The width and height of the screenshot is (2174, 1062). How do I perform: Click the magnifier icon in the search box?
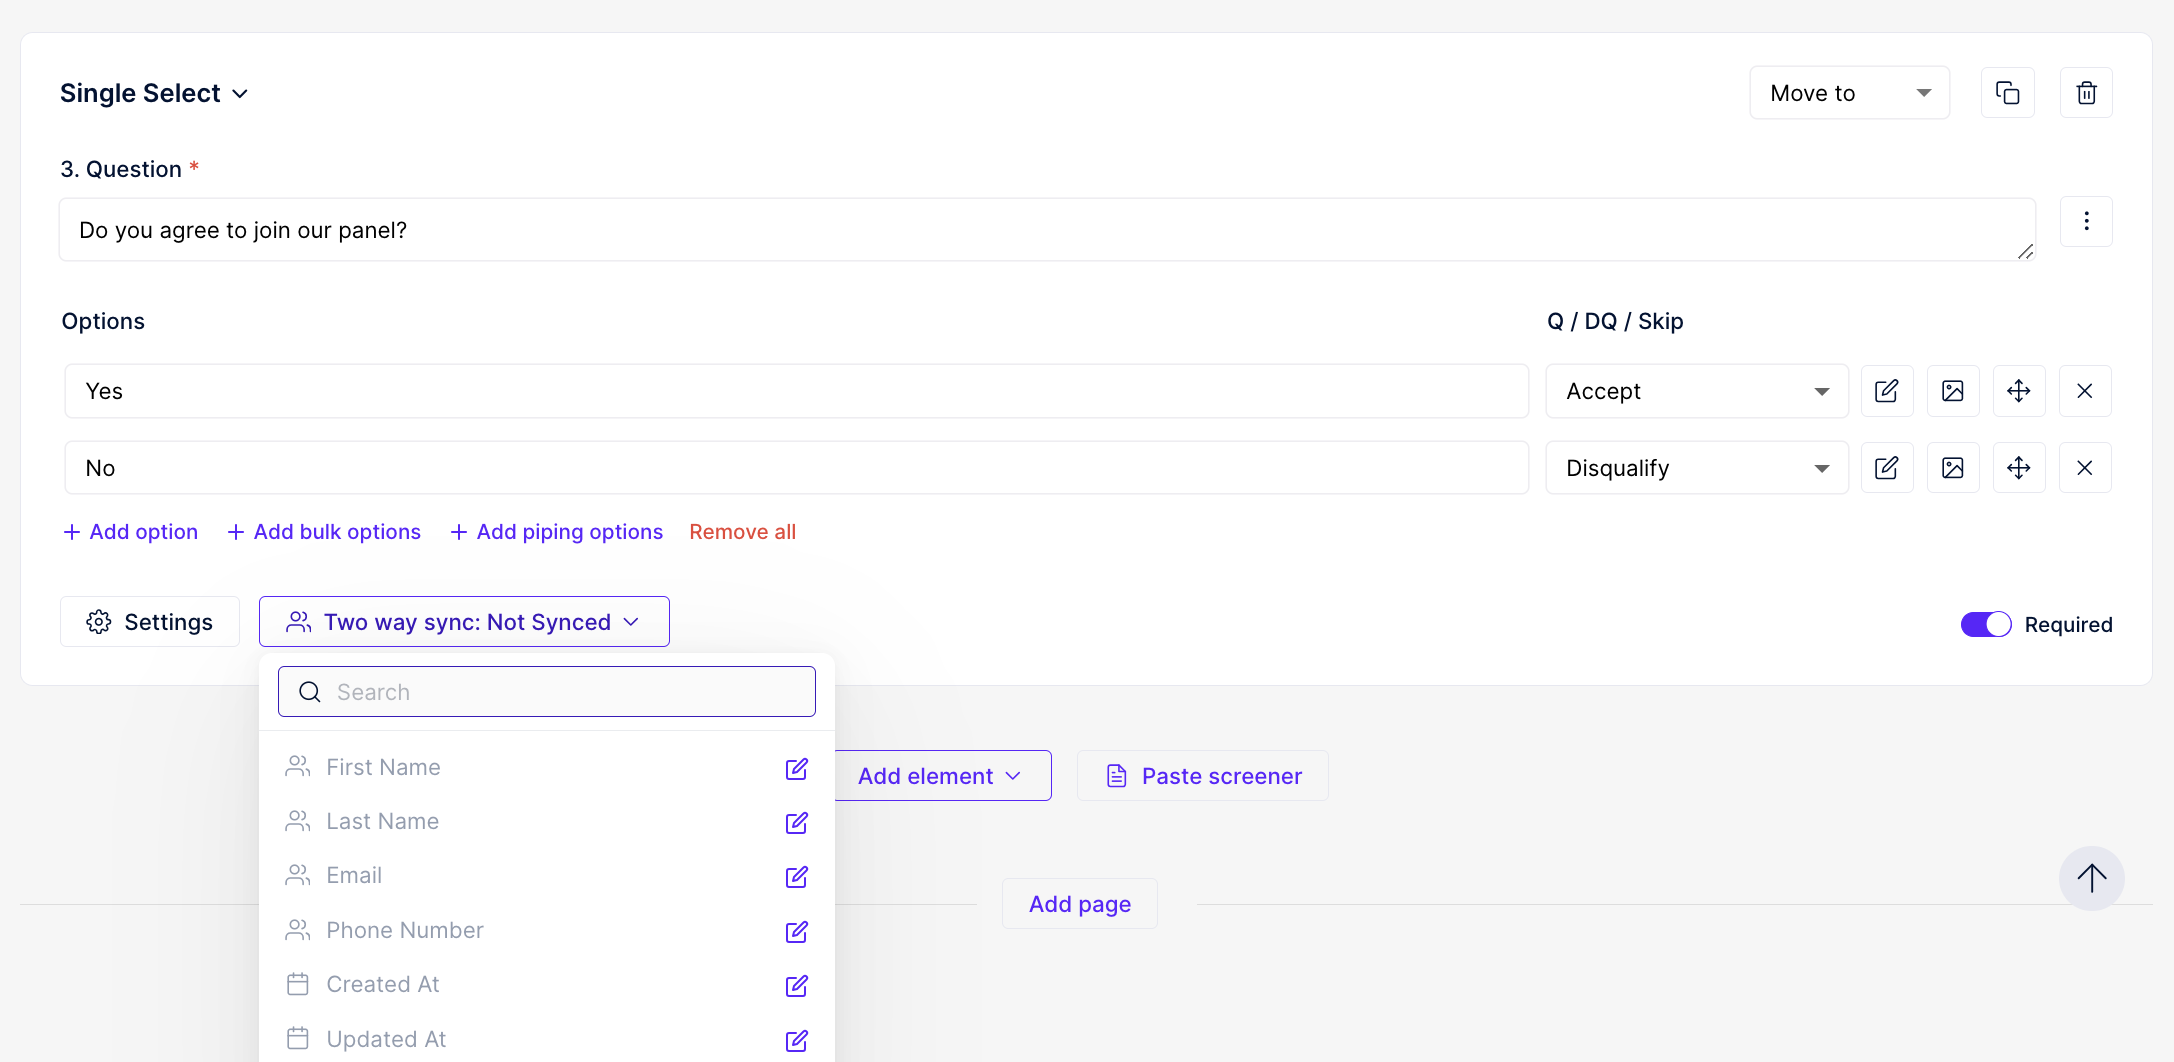(x=310, y=692)
